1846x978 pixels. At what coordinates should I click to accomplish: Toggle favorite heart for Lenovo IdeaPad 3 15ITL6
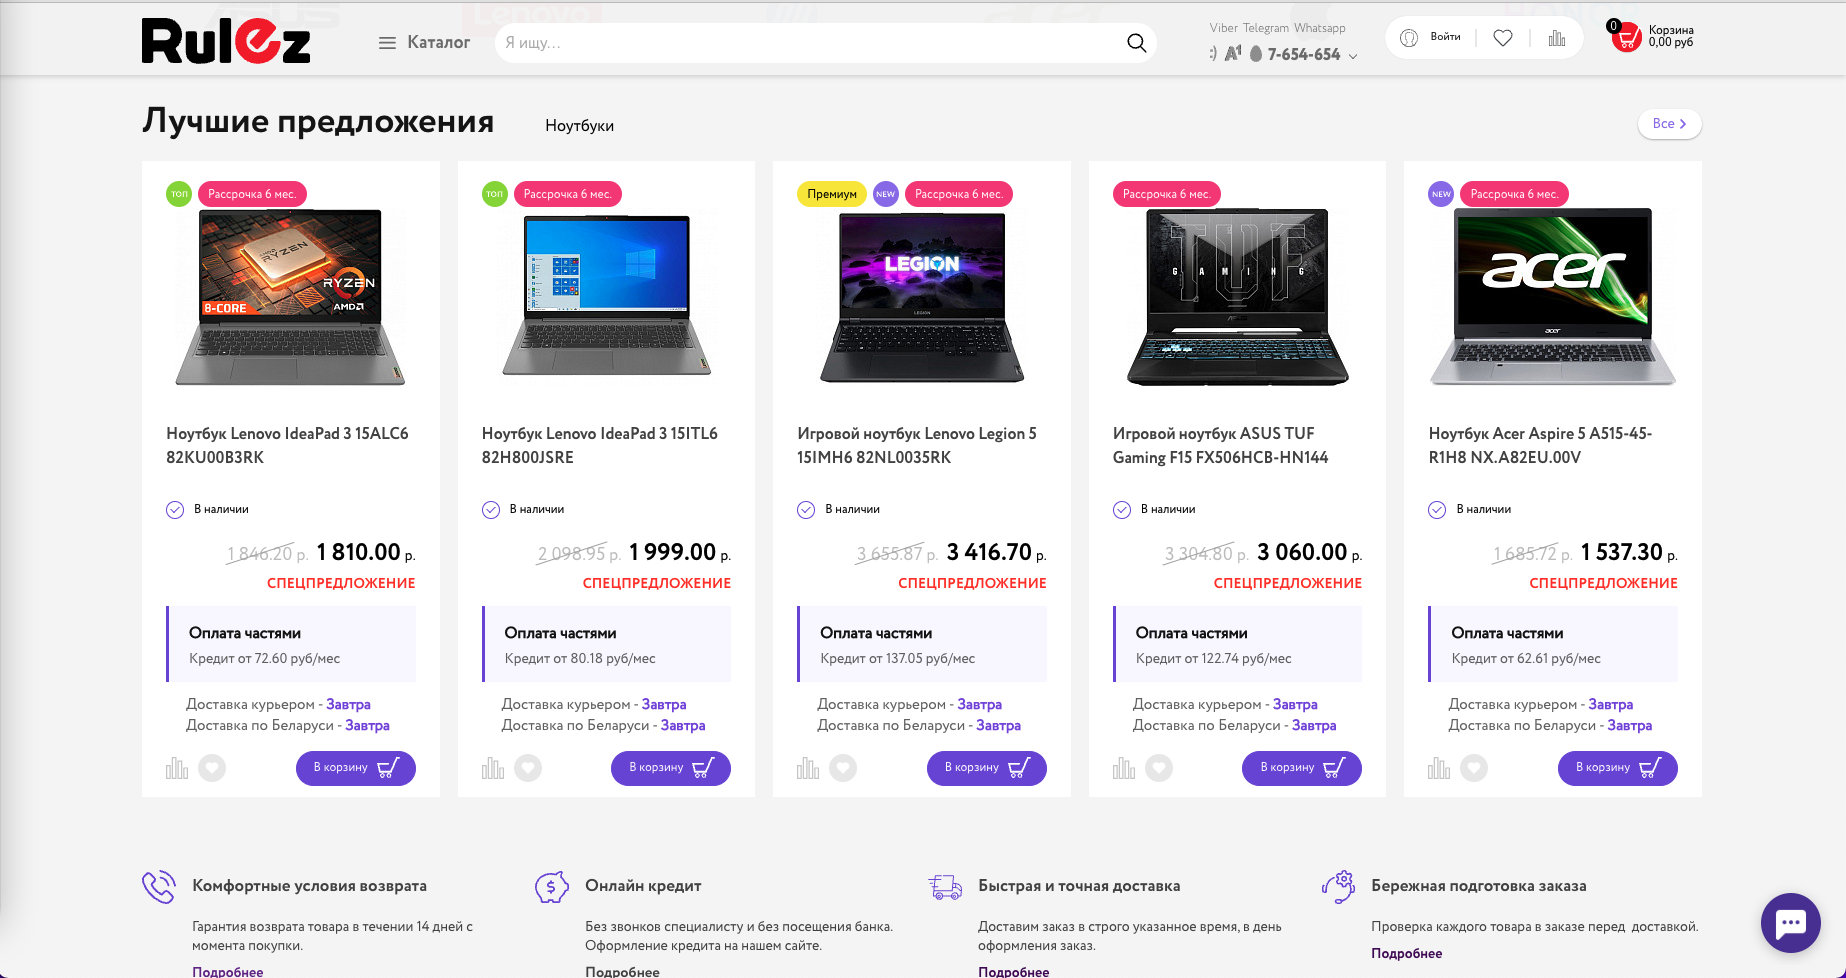(528, 768)
